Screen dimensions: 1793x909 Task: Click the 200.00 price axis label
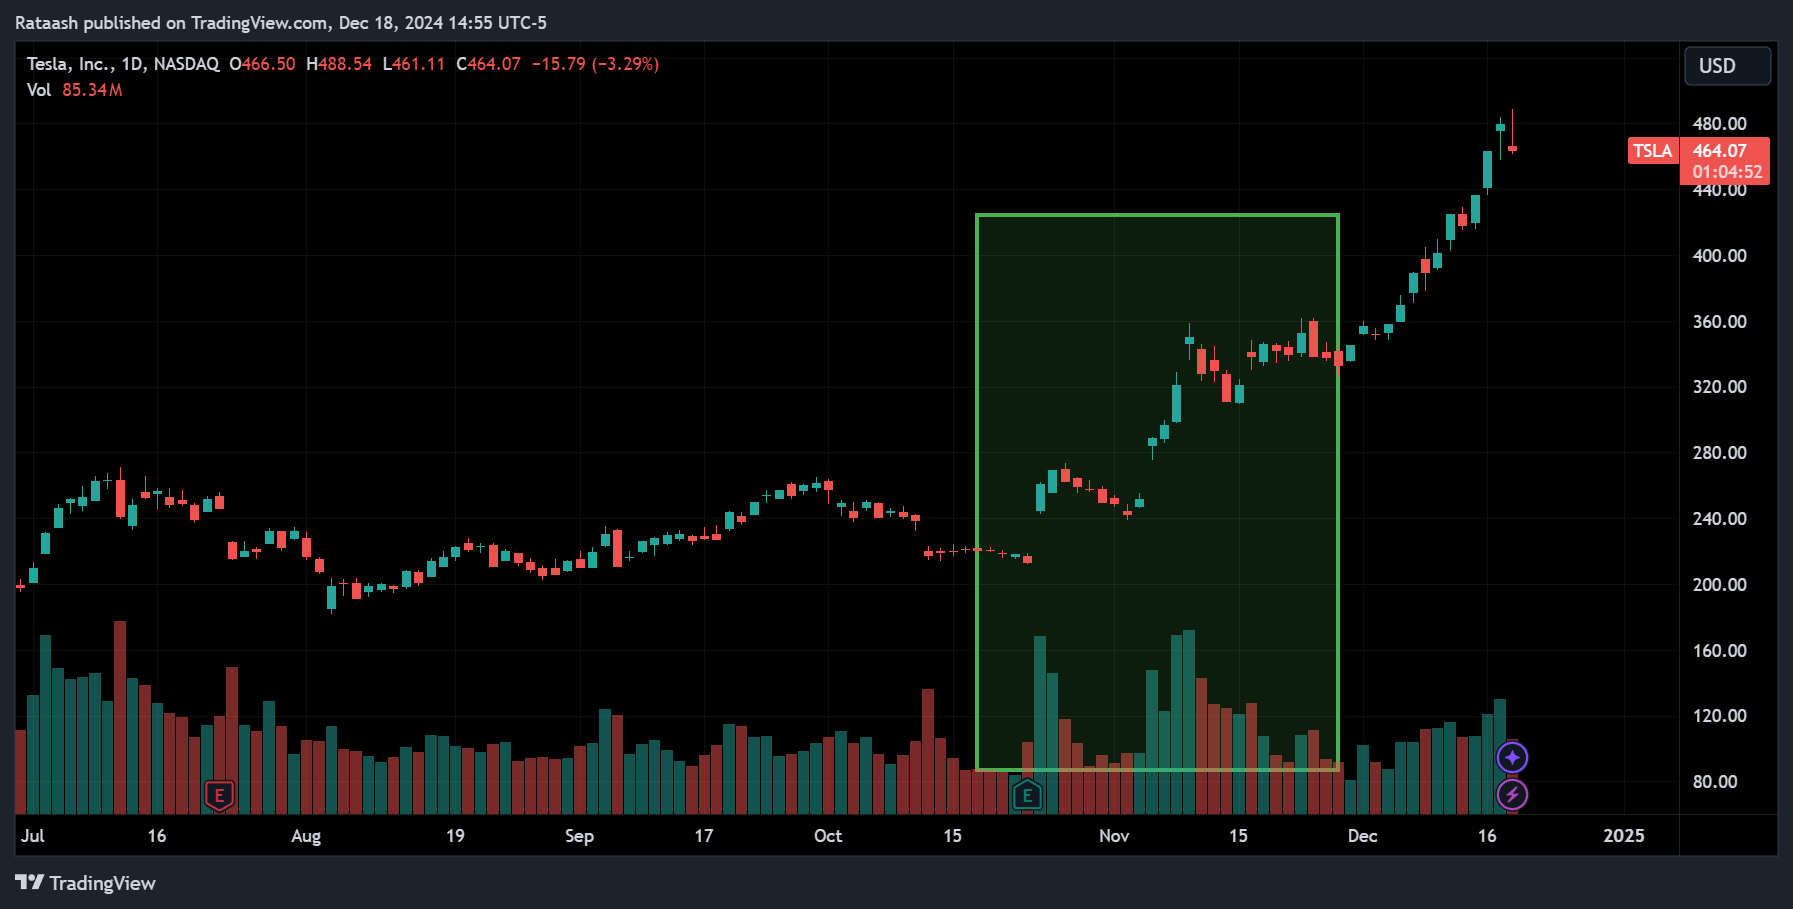click(1719, 585)
